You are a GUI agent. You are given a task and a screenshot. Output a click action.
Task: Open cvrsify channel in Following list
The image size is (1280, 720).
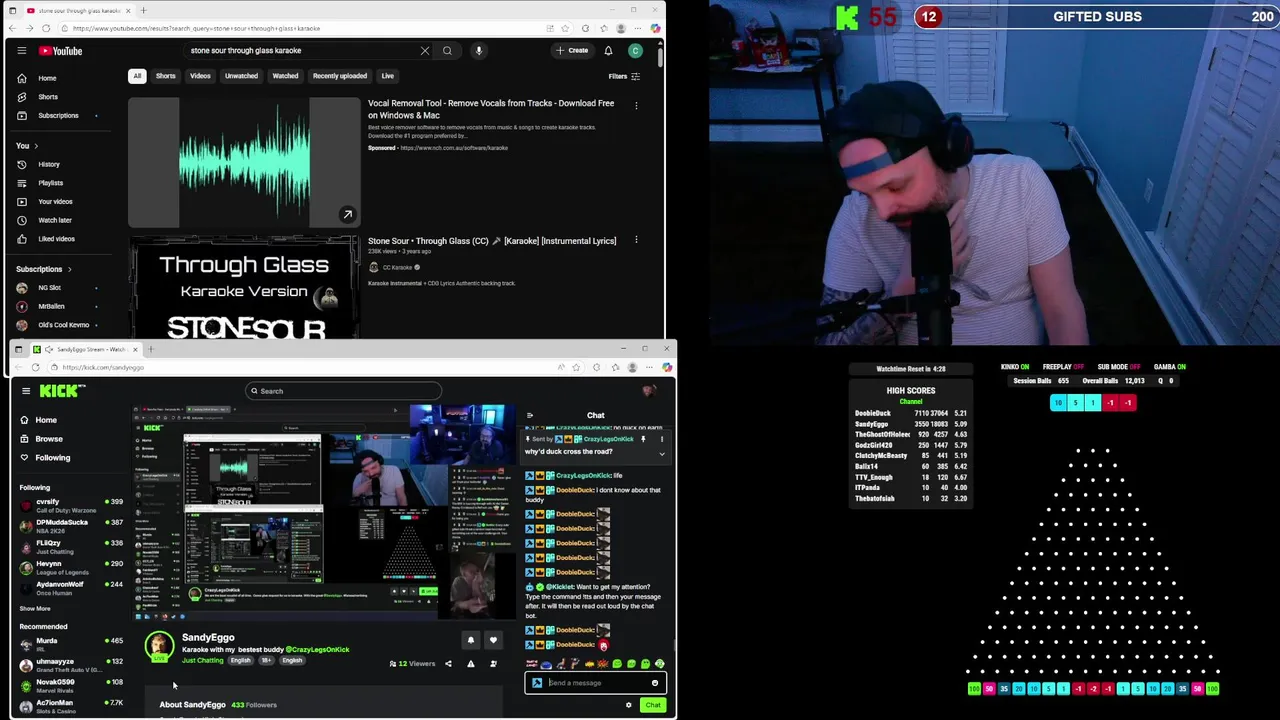point(70,505)
